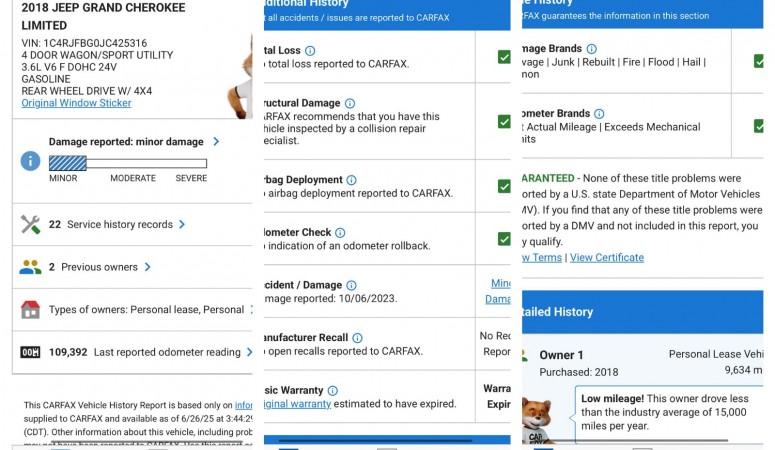
Task: Expand the 22 Service history records chevron
Action: coord(182,225)
